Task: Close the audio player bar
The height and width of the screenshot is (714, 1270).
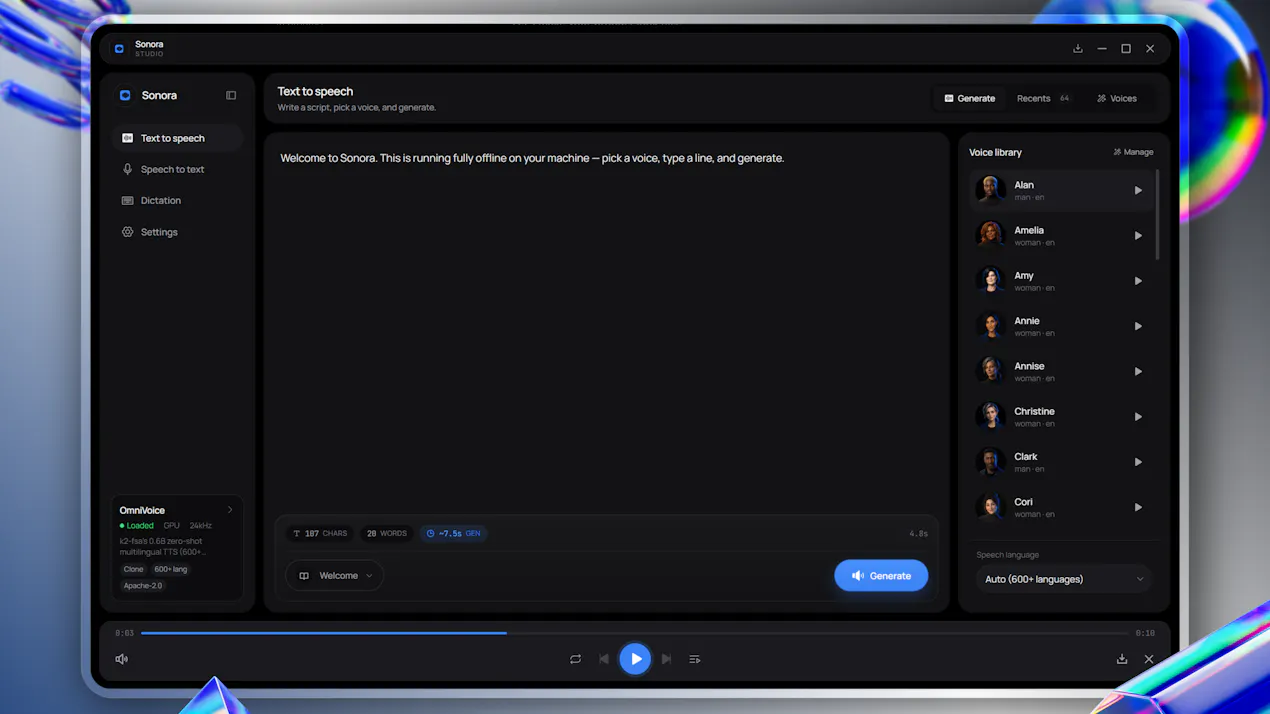Action: coord(1149,659)
